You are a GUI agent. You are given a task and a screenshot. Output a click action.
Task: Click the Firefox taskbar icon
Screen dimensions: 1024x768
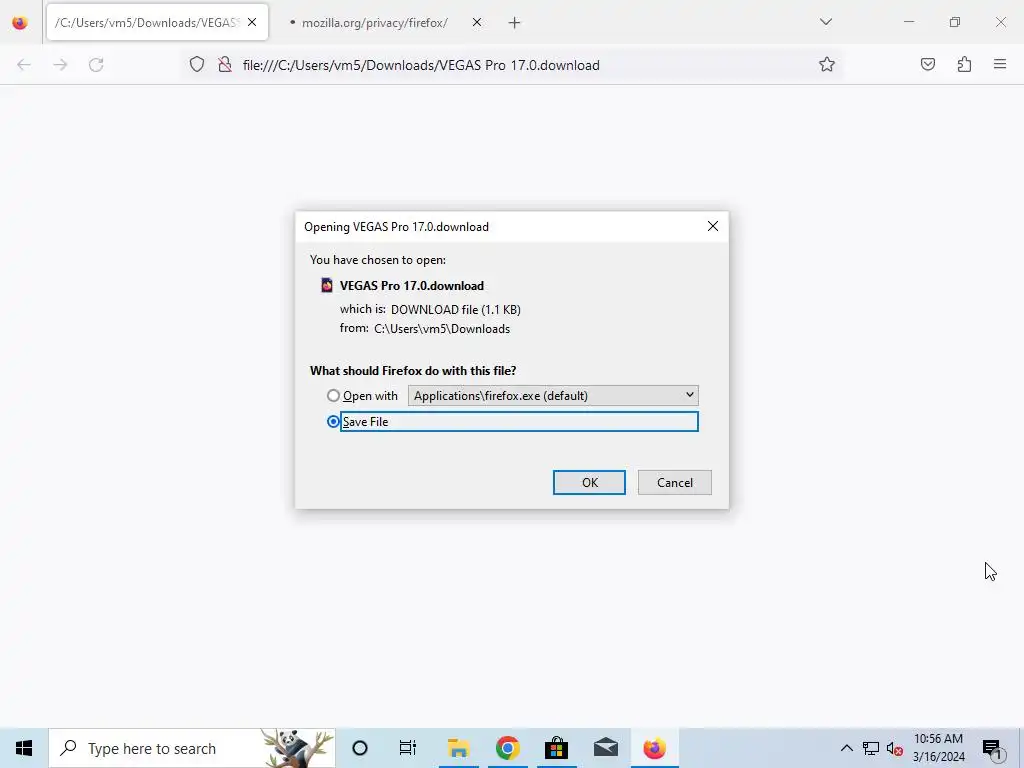(x=654, y=748)
